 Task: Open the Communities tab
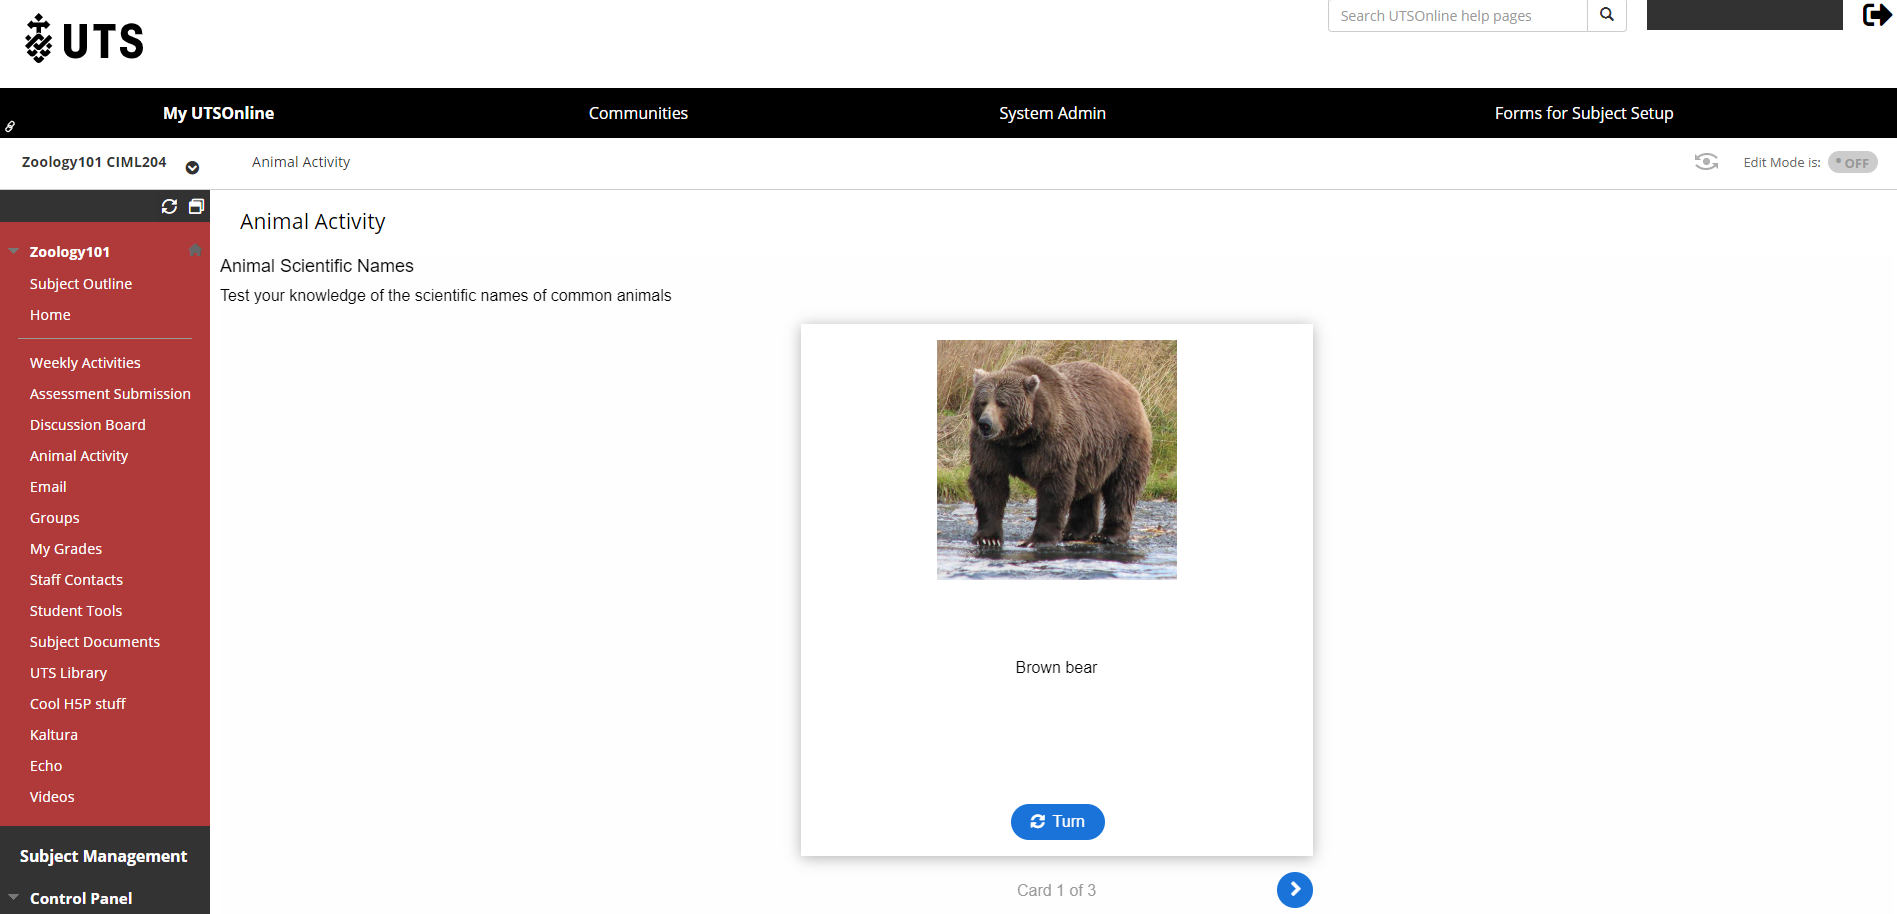point(638,113)
